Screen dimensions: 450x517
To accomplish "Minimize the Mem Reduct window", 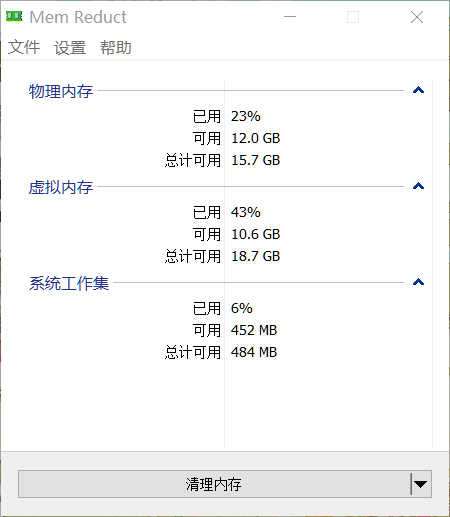I will click(290, 17).
